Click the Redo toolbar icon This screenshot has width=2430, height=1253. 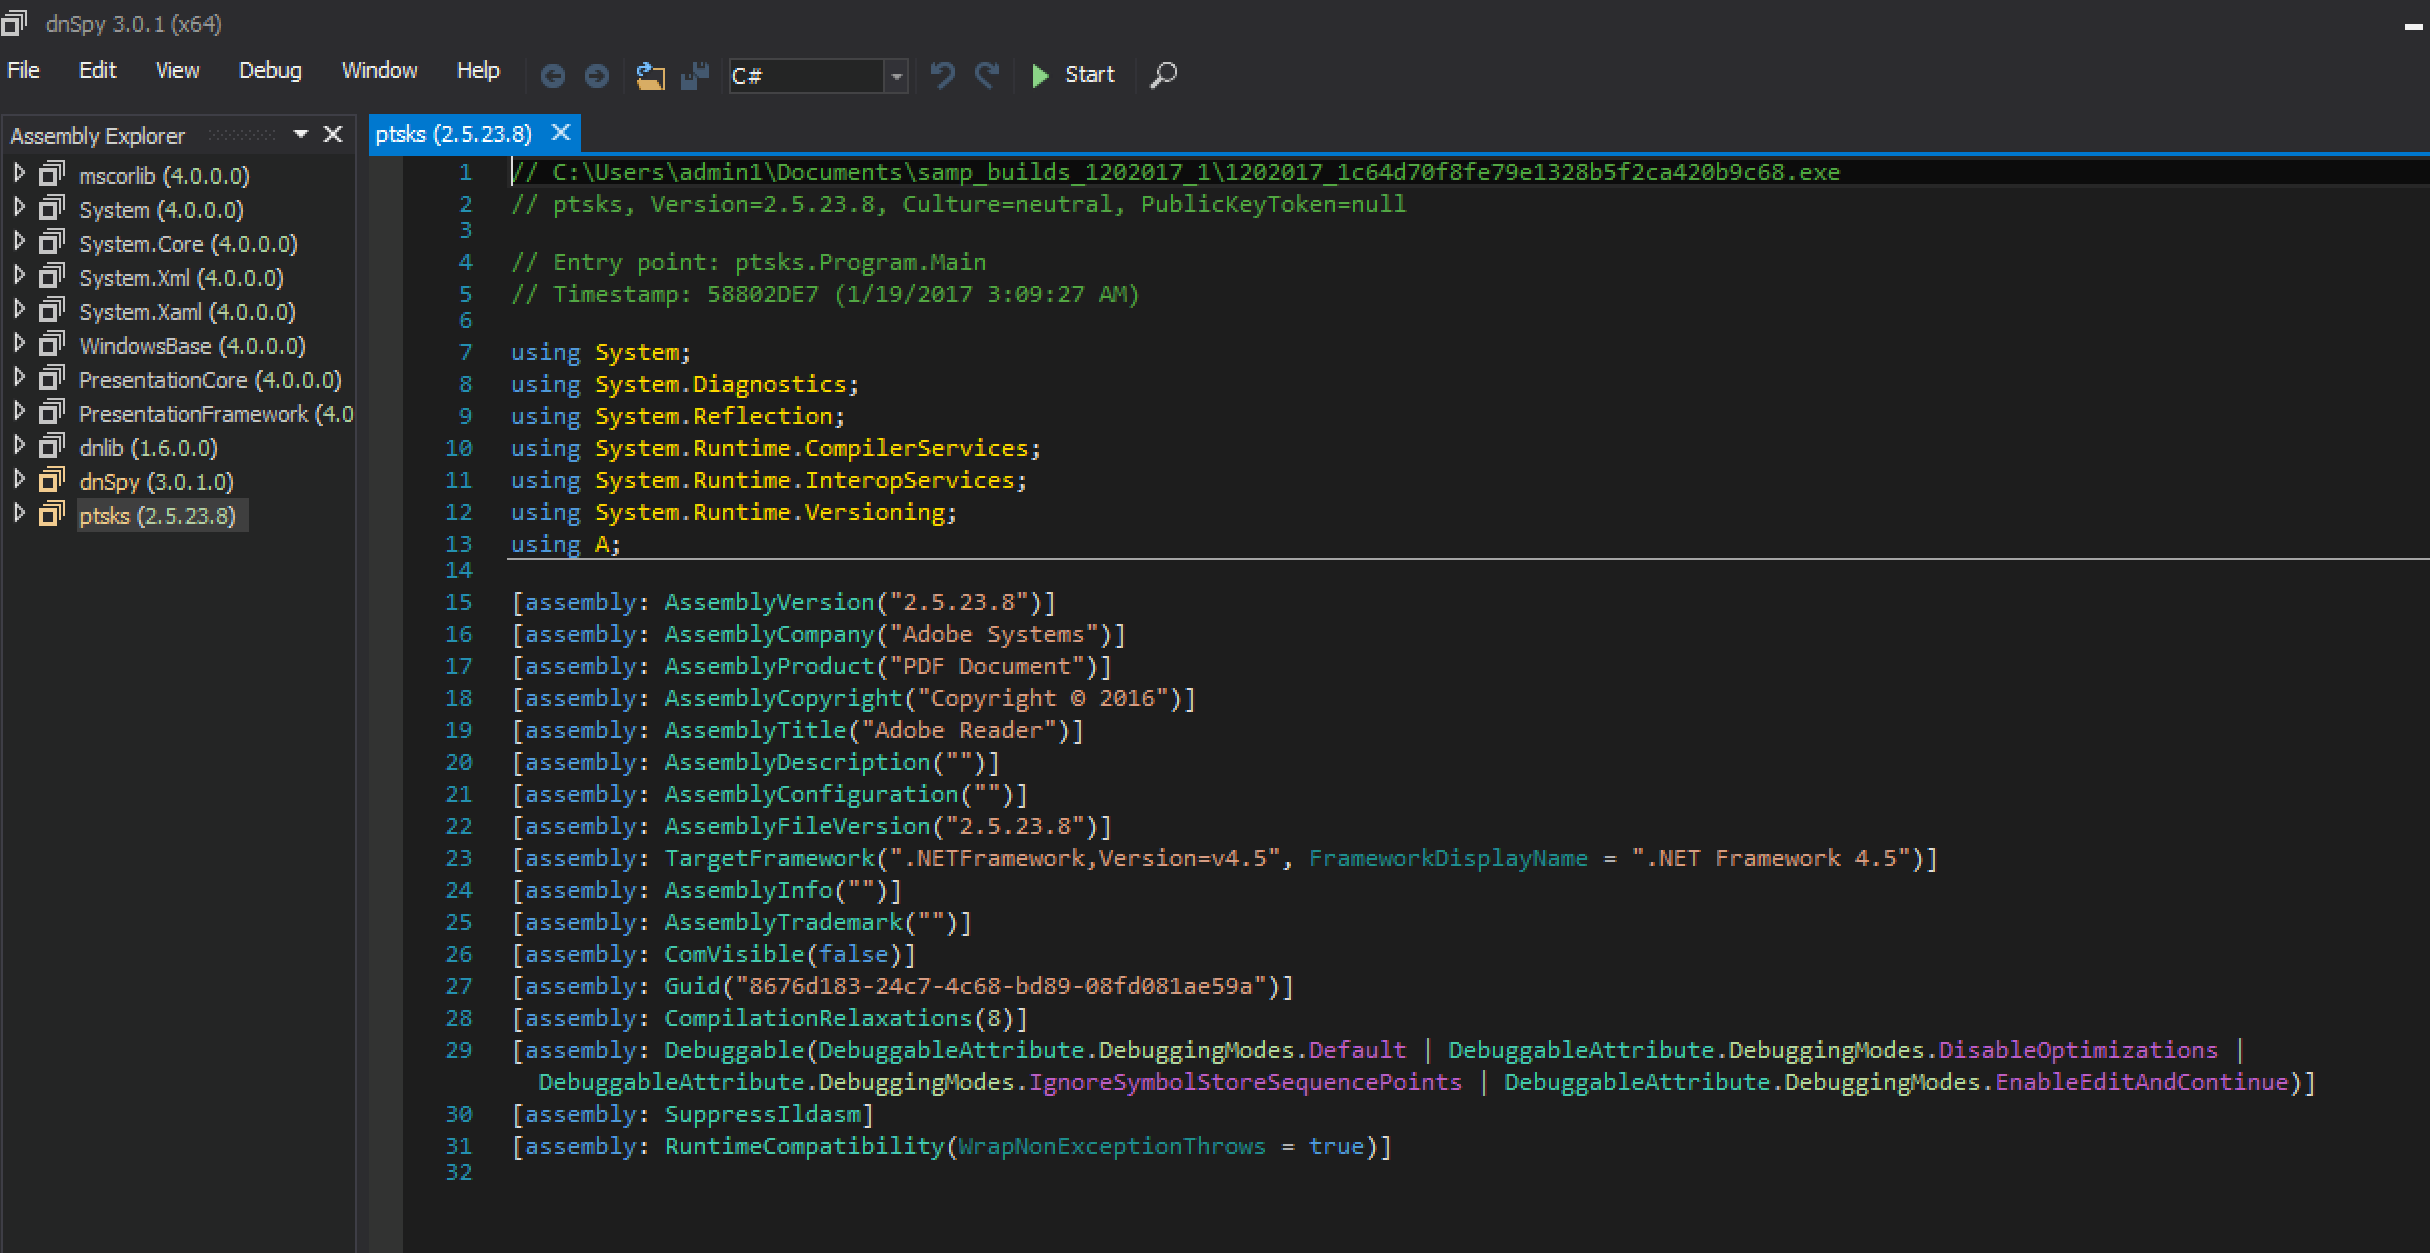click(987, 75)
